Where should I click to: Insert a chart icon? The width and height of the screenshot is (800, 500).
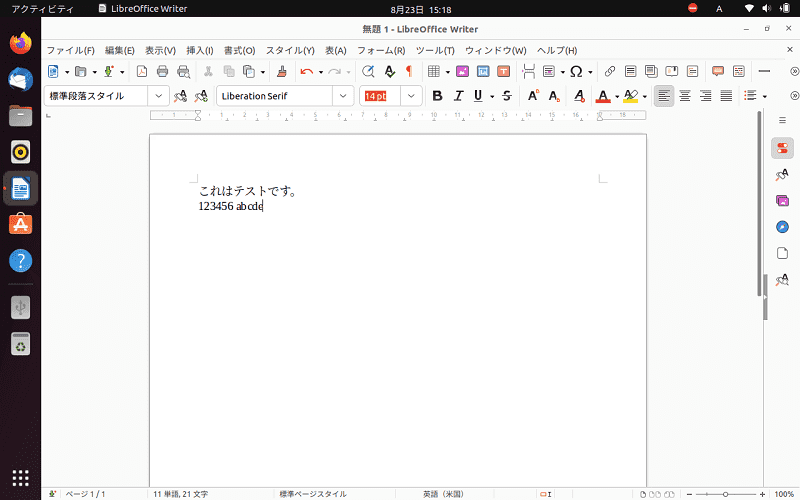483,71
